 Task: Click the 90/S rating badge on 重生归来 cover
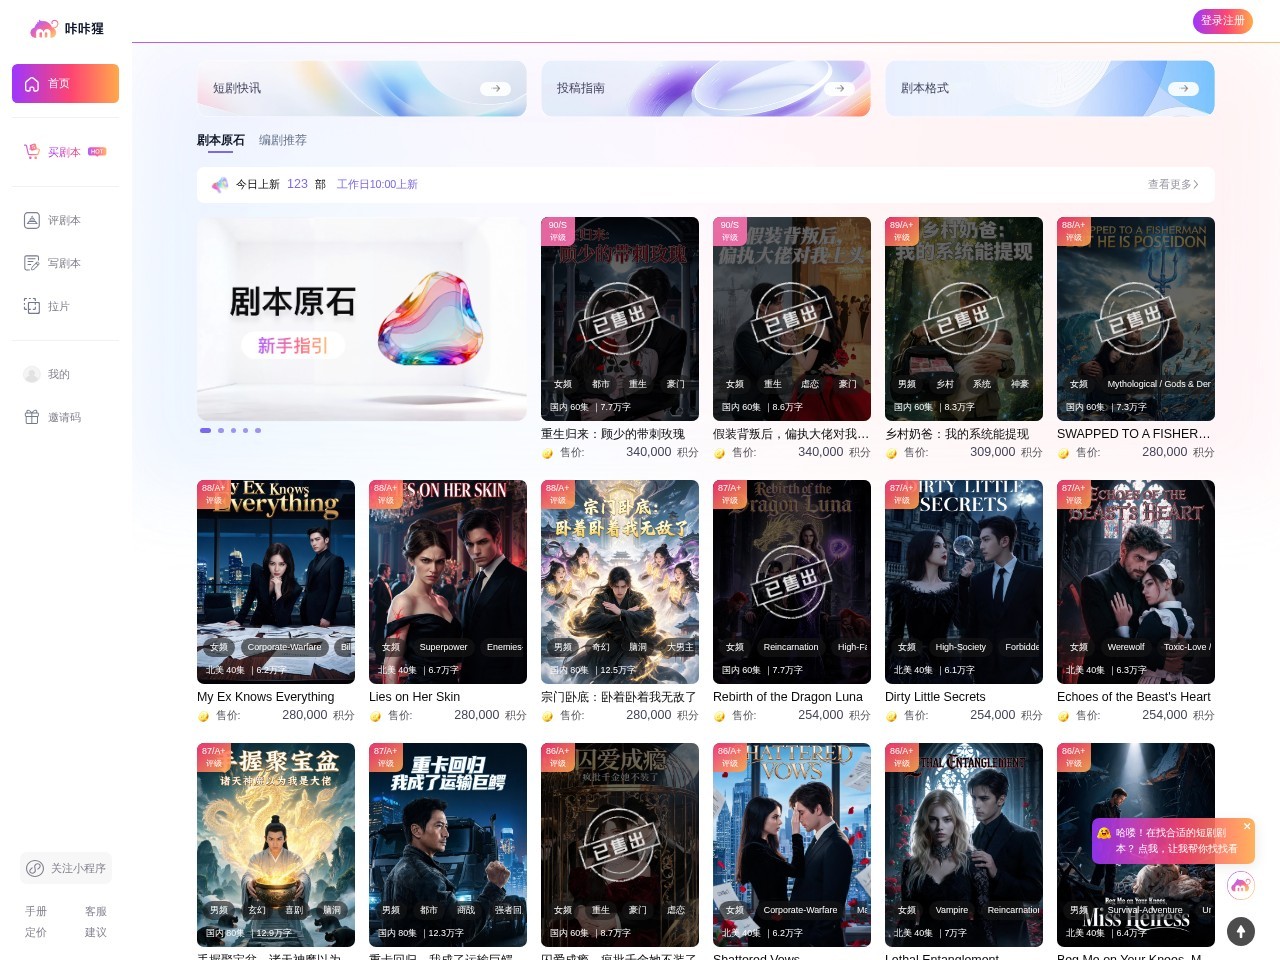pyautogui.click(x=558, y=231)
